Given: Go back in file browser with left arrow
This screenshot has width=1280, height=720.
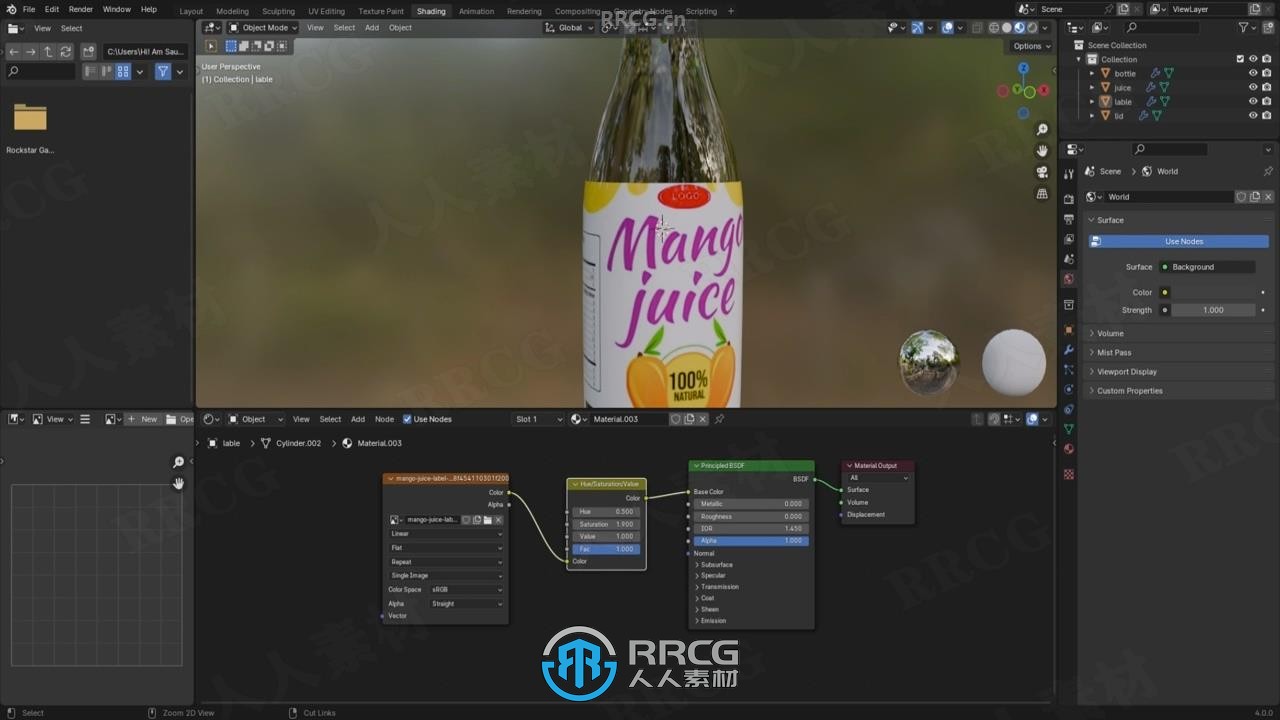Looking at the screenshot, I should click(14, 51).
